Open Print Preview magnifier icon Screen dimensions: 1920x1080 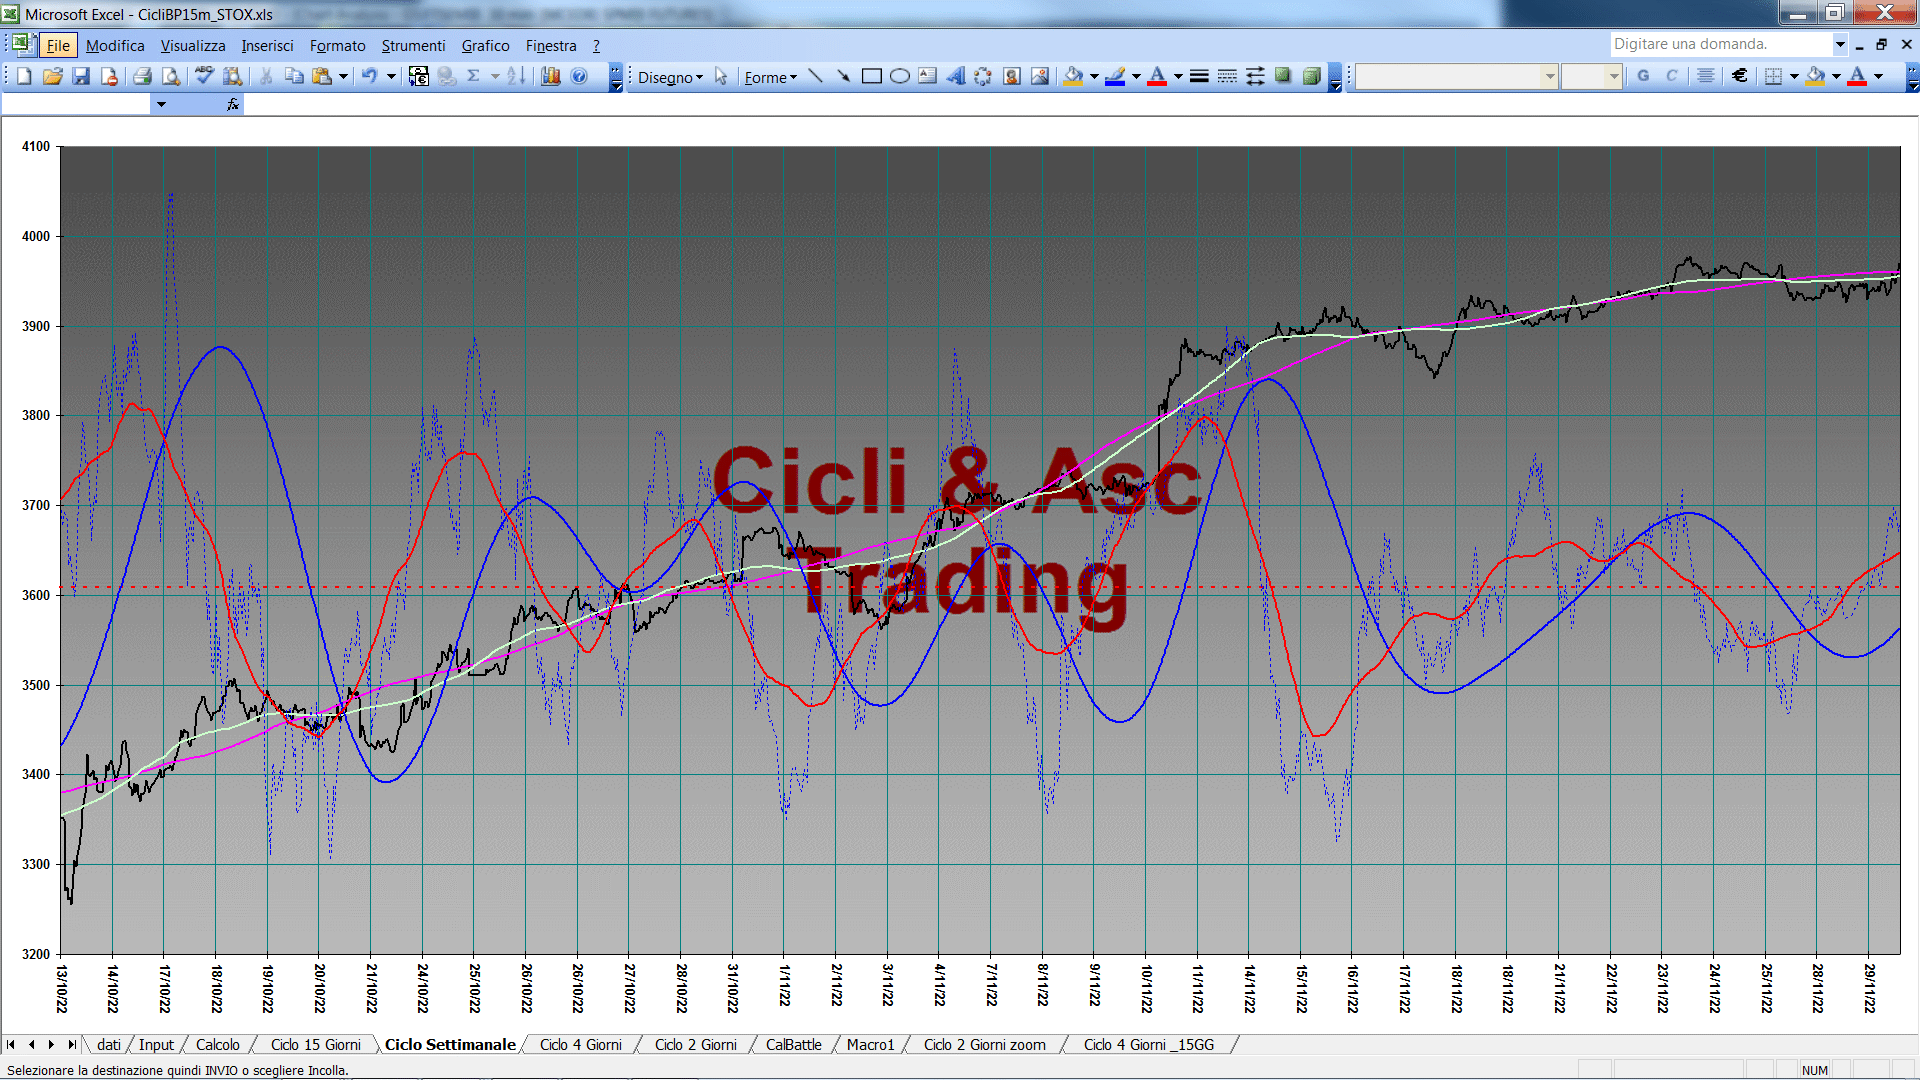point(171,76)
